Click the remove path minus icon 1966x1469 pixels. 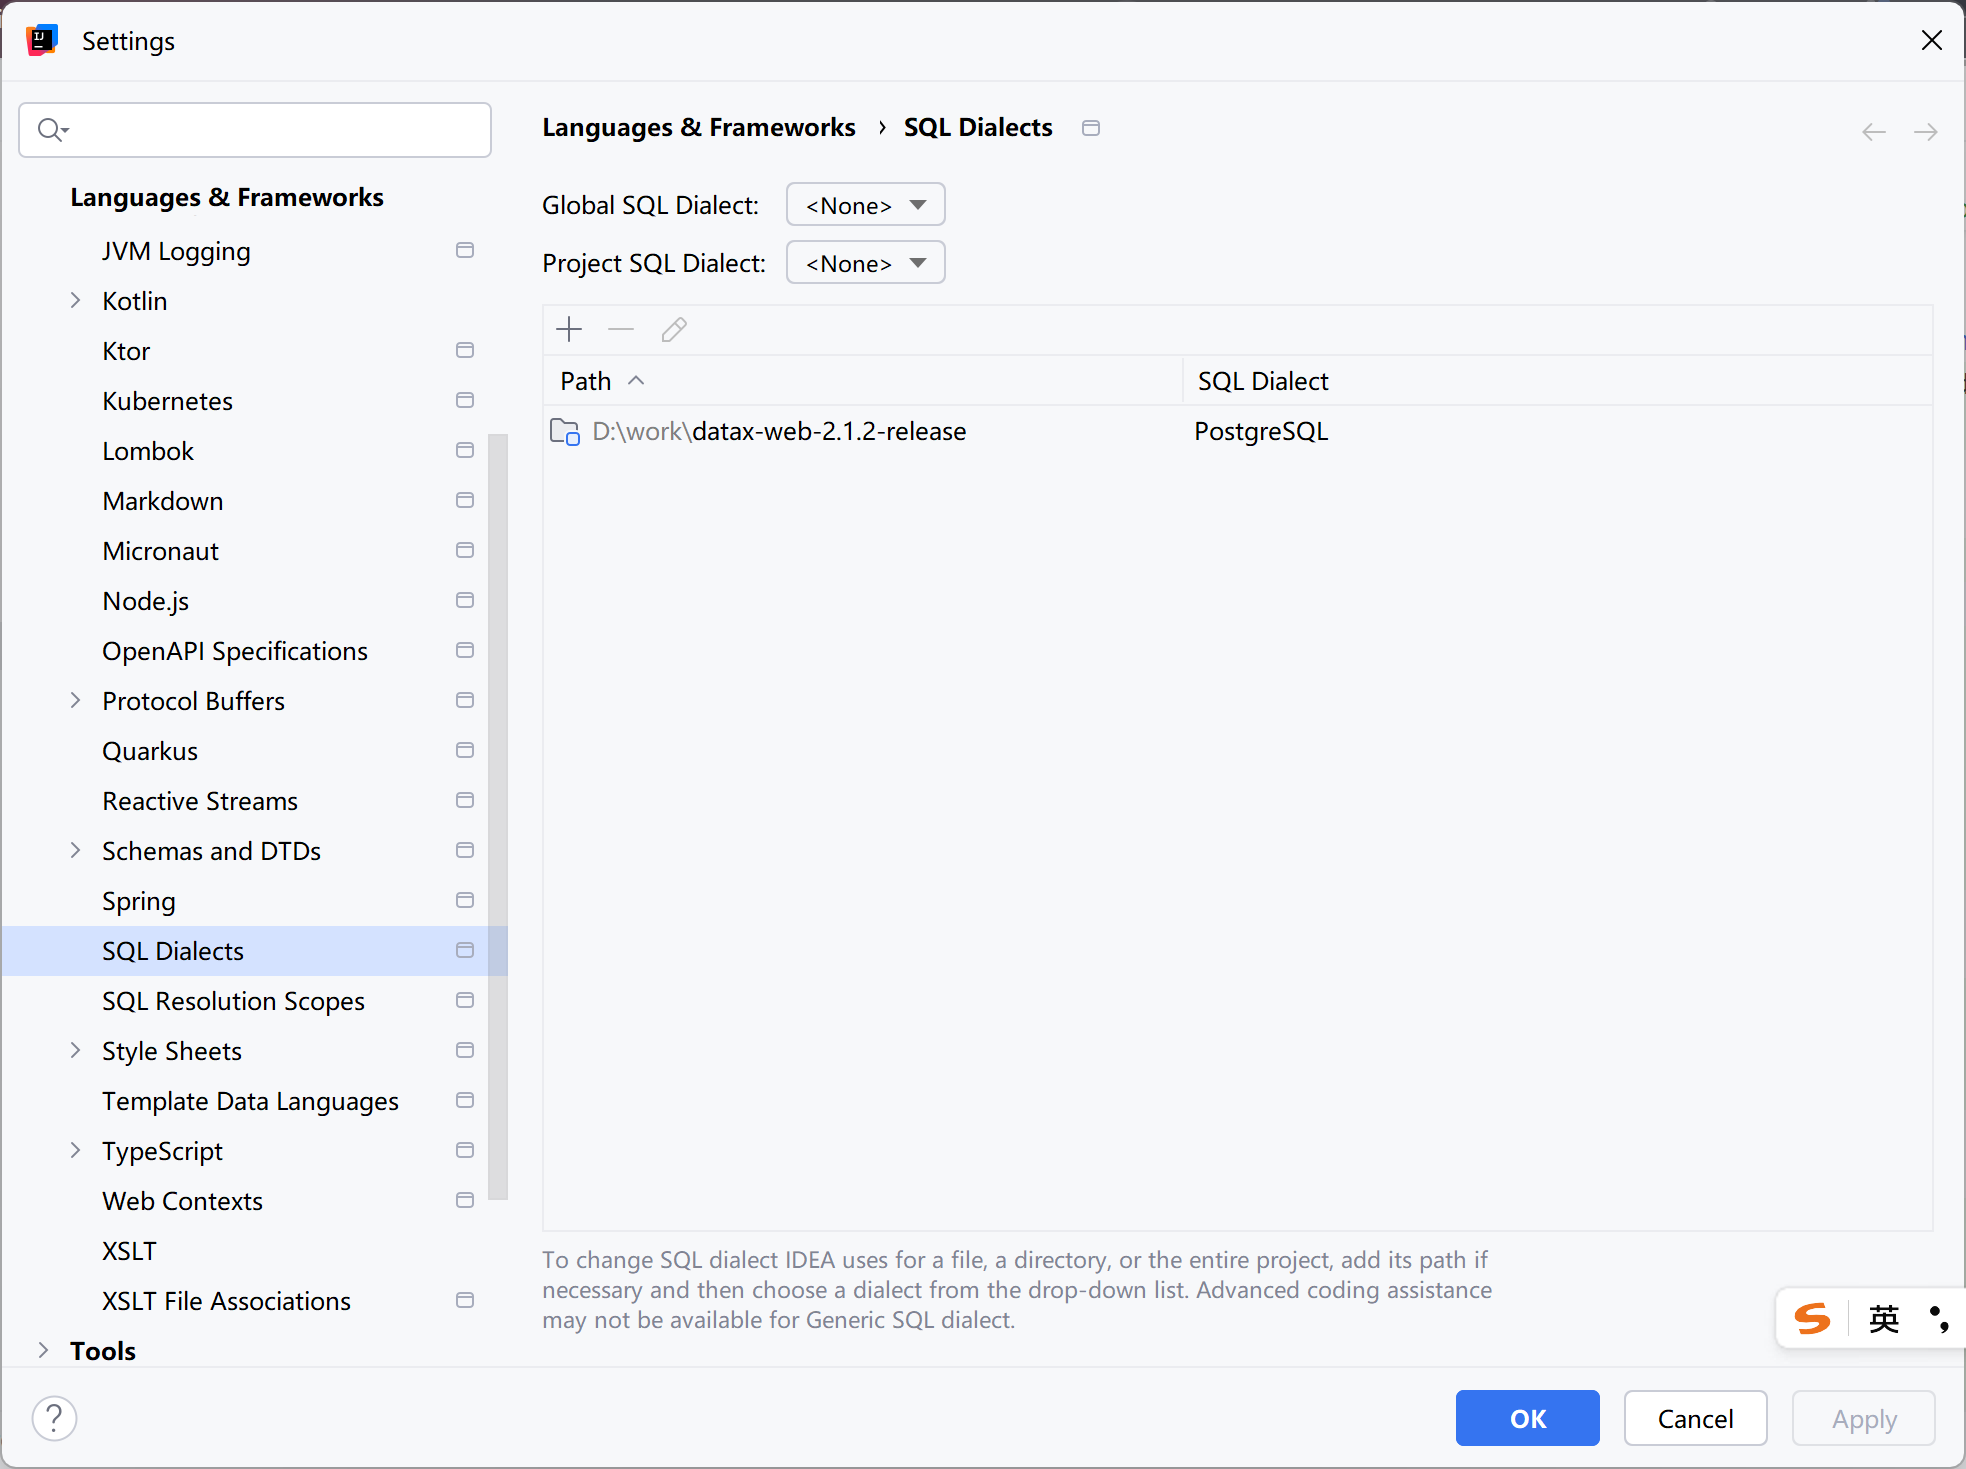pos(621,329)
